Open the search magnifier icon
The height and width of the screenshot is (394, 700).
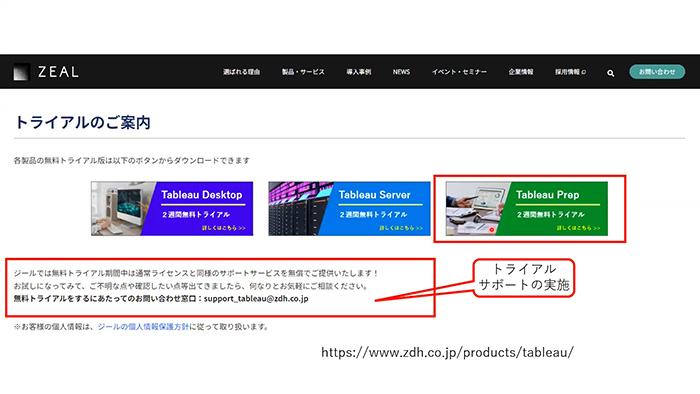tap(610, 73)
